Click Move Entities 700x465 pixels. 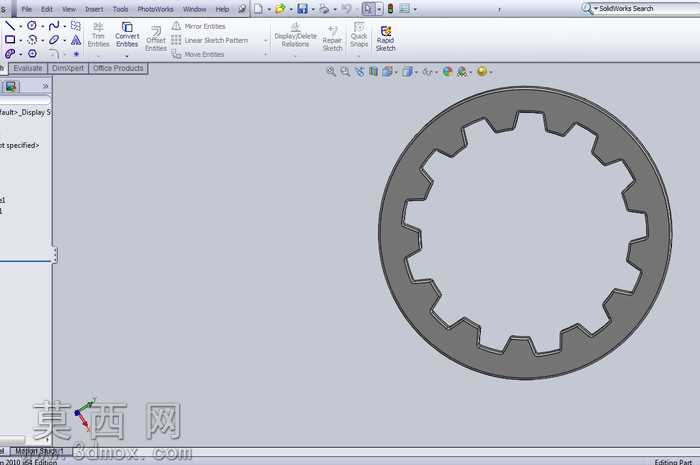[198, 54]
